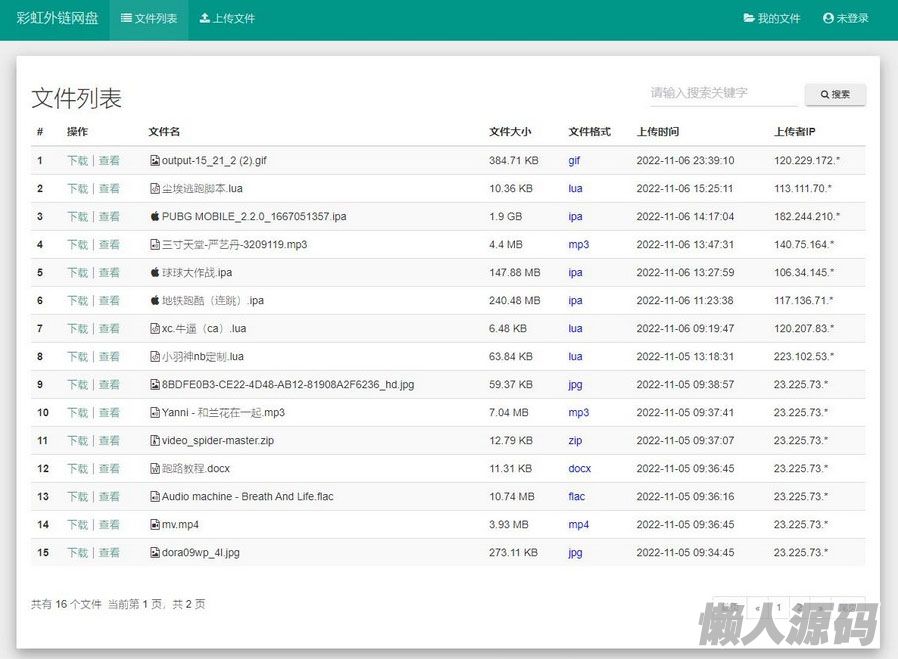Click the flac format link for Audio machine

pos(576,497)
